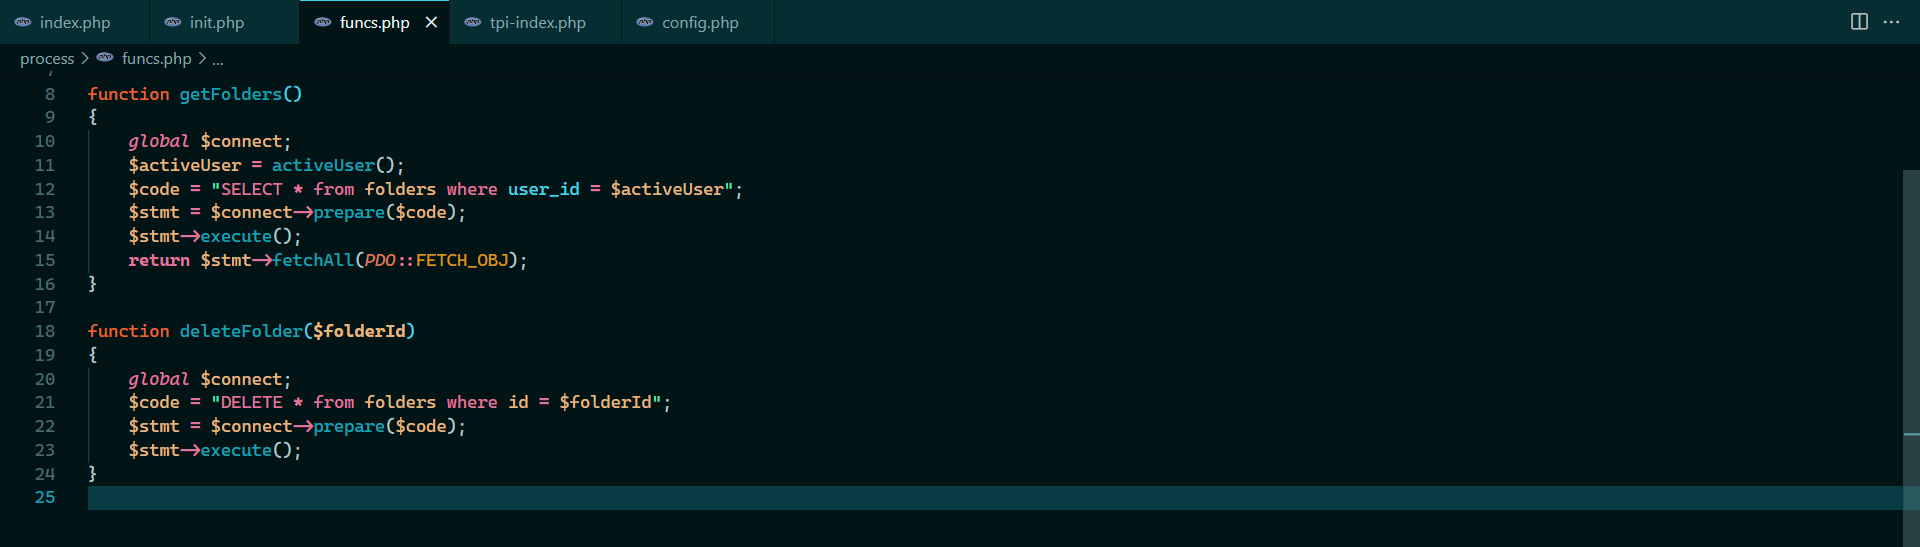This screenshot has height=547, width=1920.
Task: Click the breadcrumb ellipsis symbol item
Action: coord(217,59)
